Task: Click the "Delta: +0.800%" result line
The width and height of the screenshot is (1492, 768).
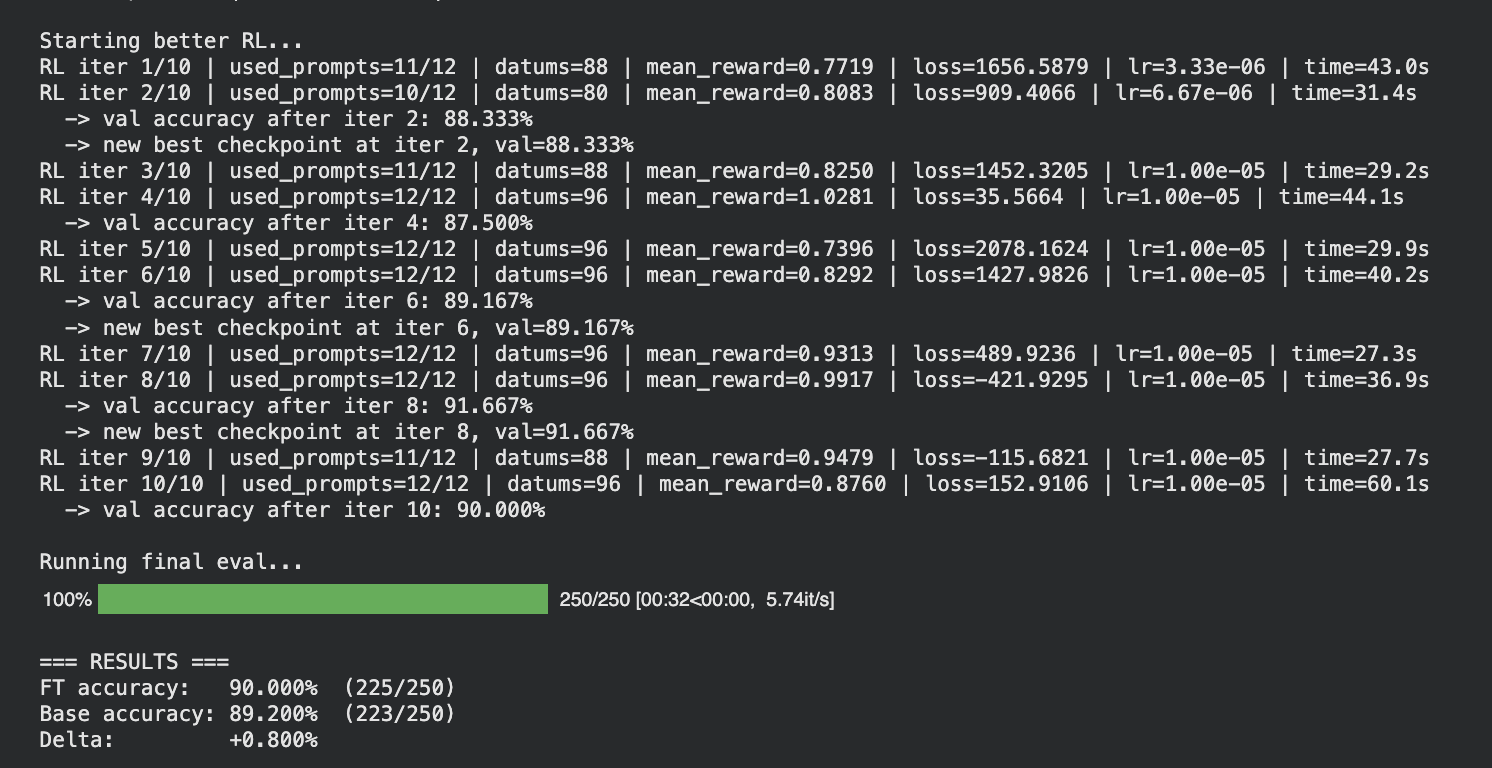Action: point(178,740)
